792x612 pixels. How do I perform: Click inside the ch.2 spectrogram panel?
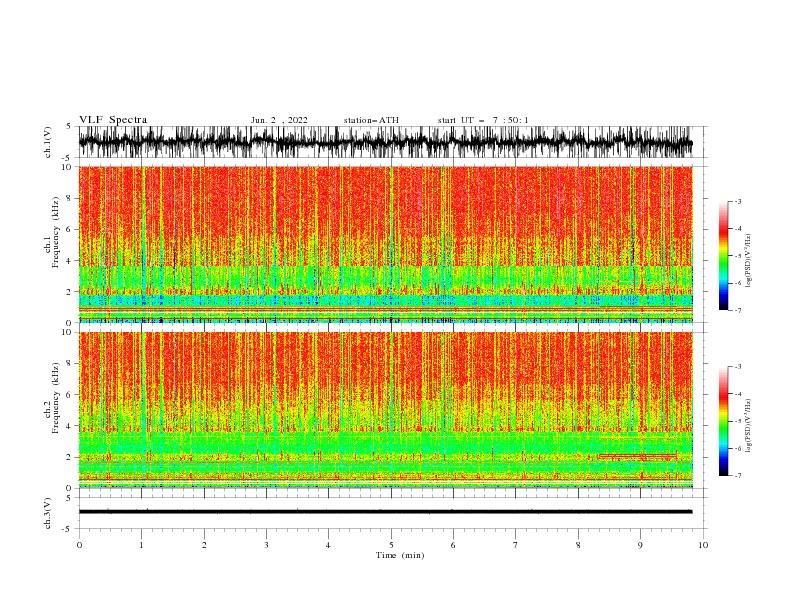coord(386,410)
